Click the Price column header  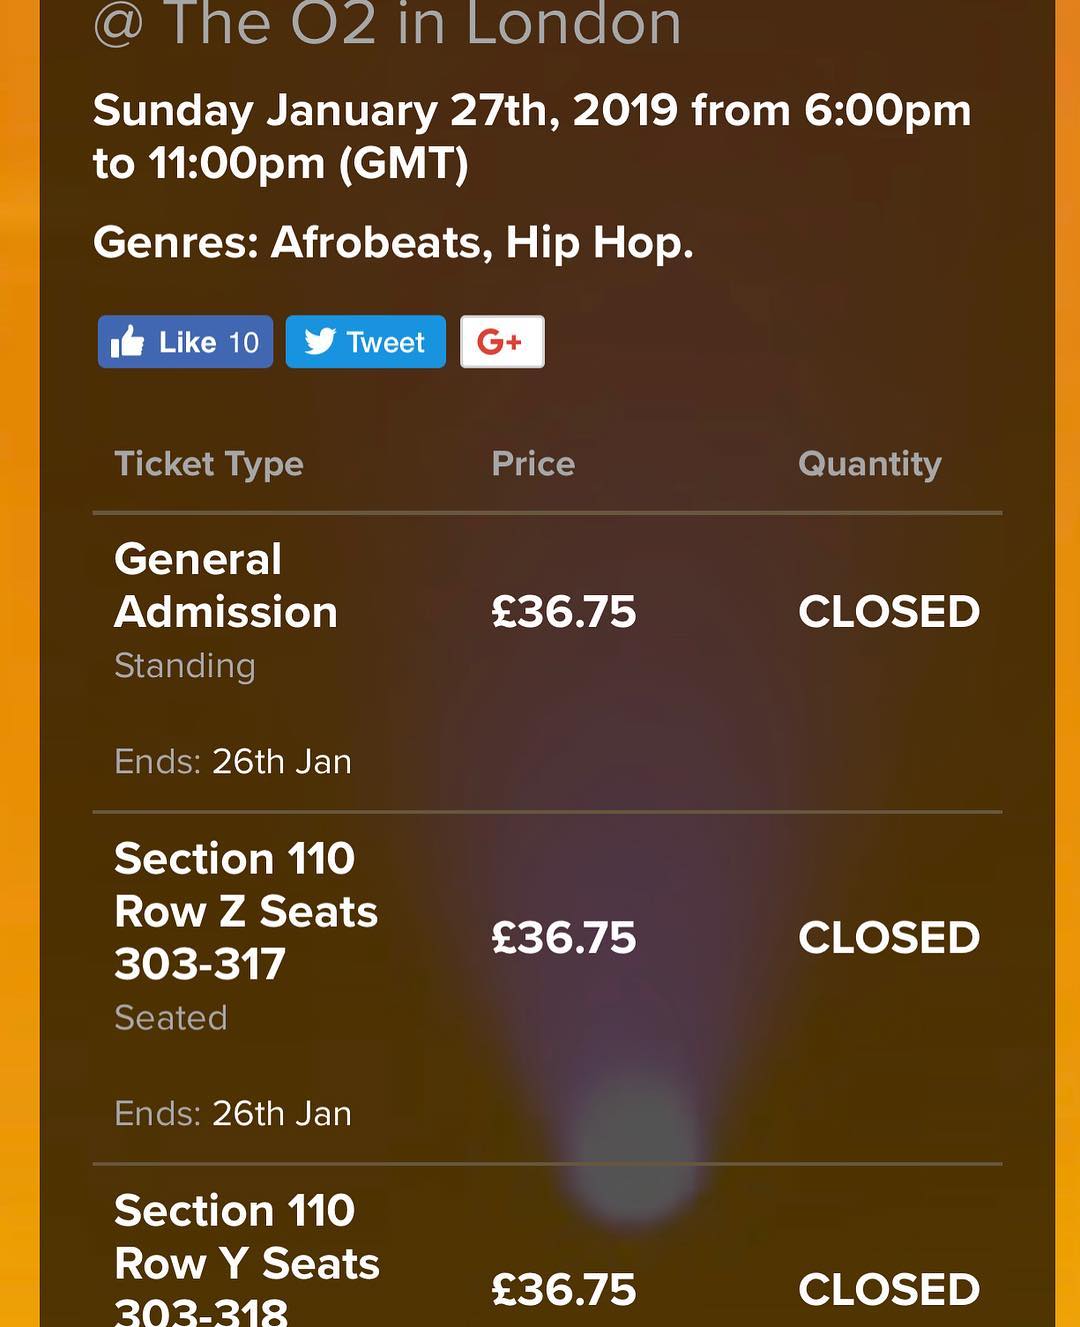point(533,464)
